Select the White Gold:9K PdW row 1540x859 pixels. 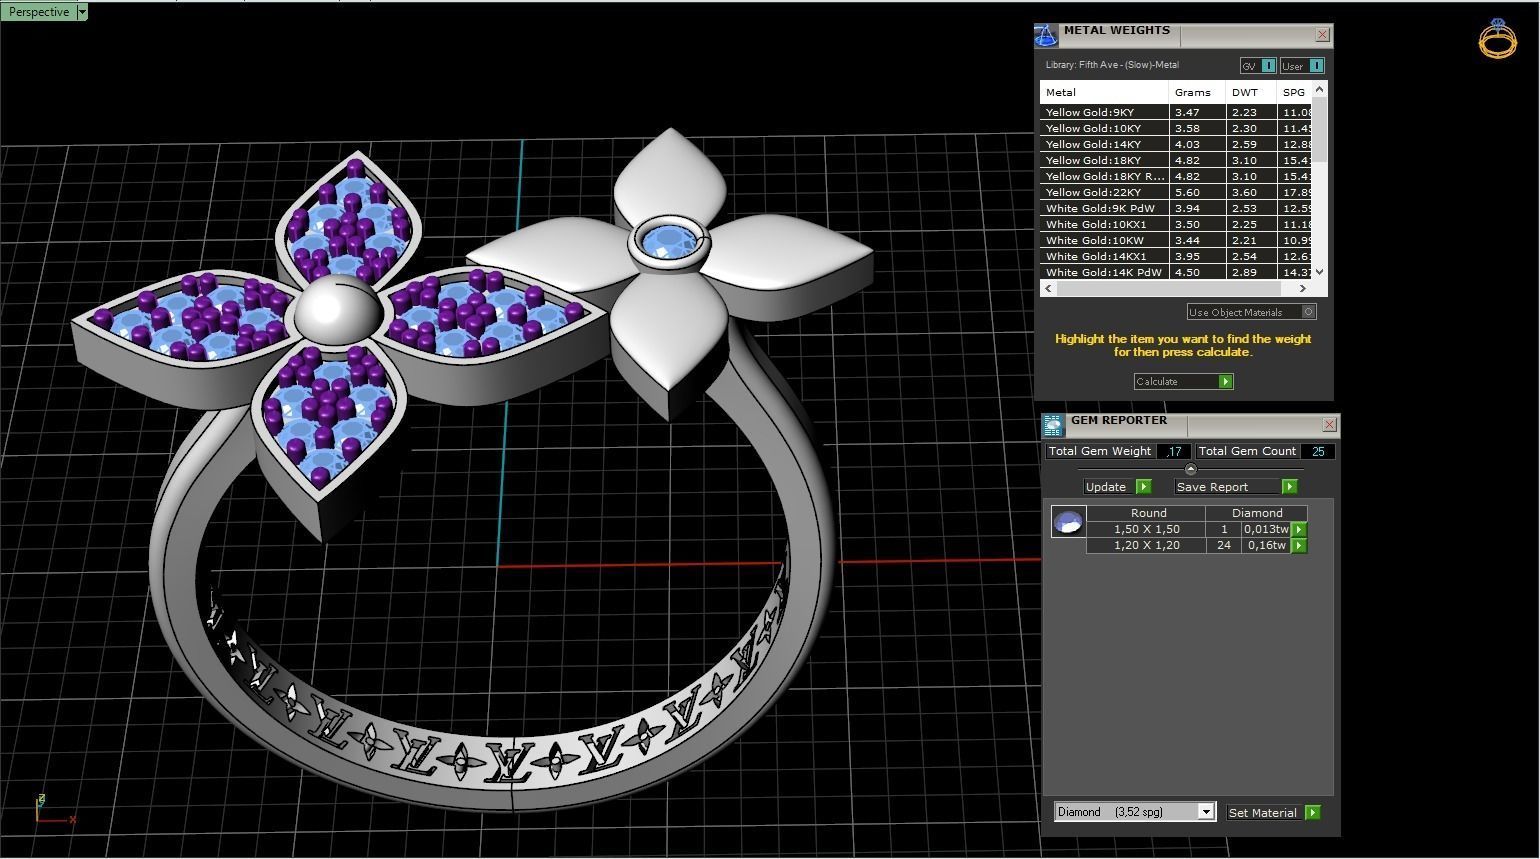[x=1176, y=208]
